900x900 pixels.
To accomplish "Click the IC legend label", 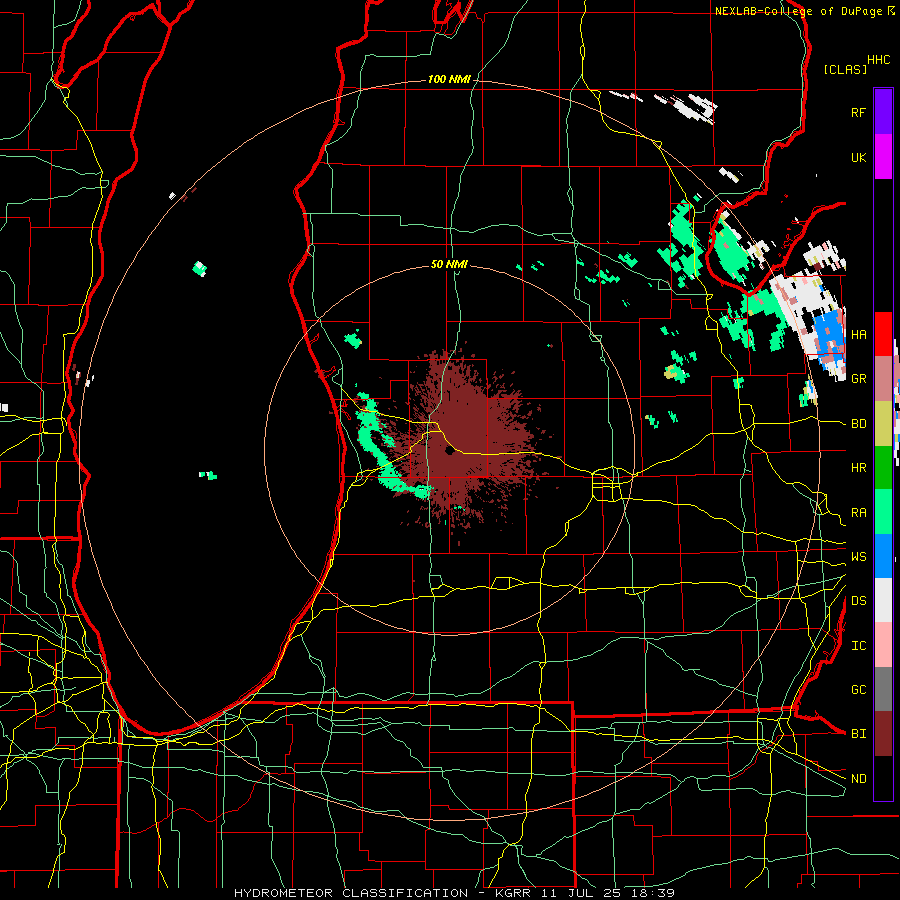I will coord(858,646).
